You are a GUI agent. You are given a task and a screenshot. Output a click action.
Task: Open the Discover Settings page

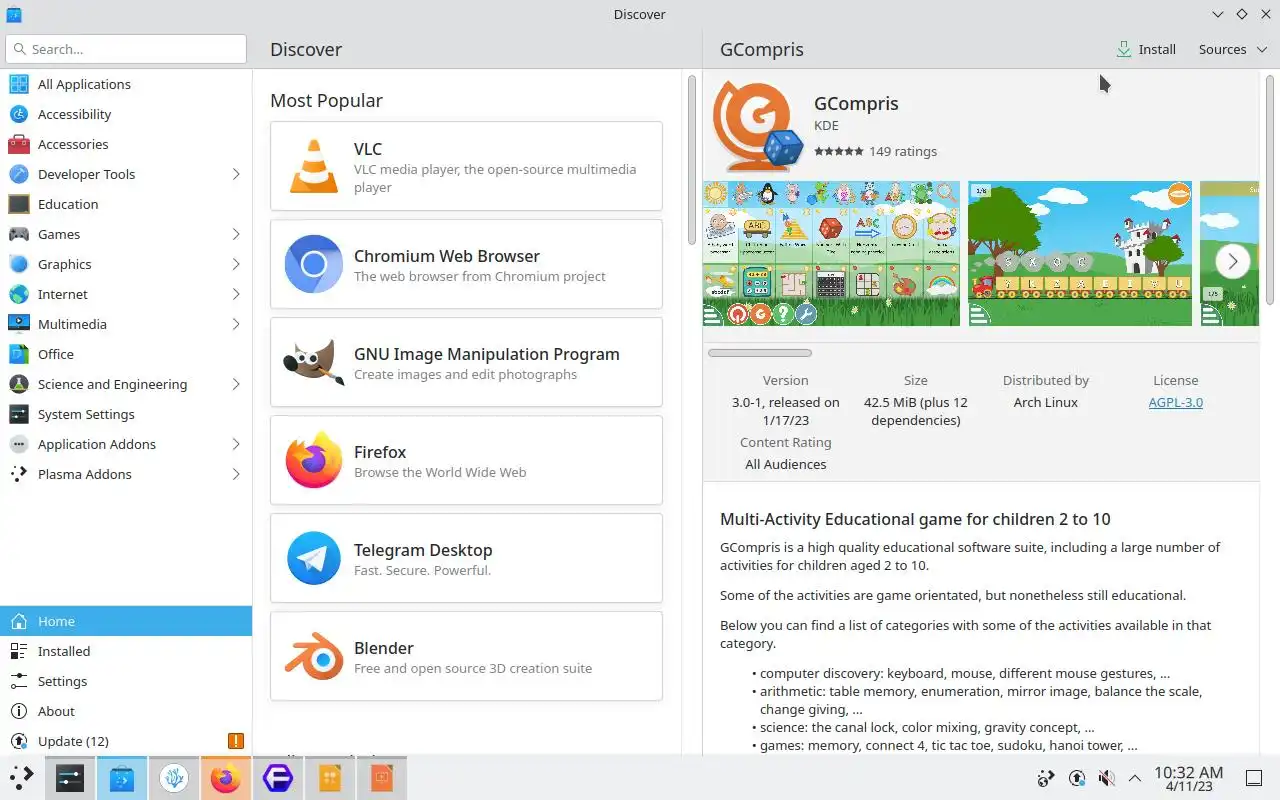(x=126, y=681)
